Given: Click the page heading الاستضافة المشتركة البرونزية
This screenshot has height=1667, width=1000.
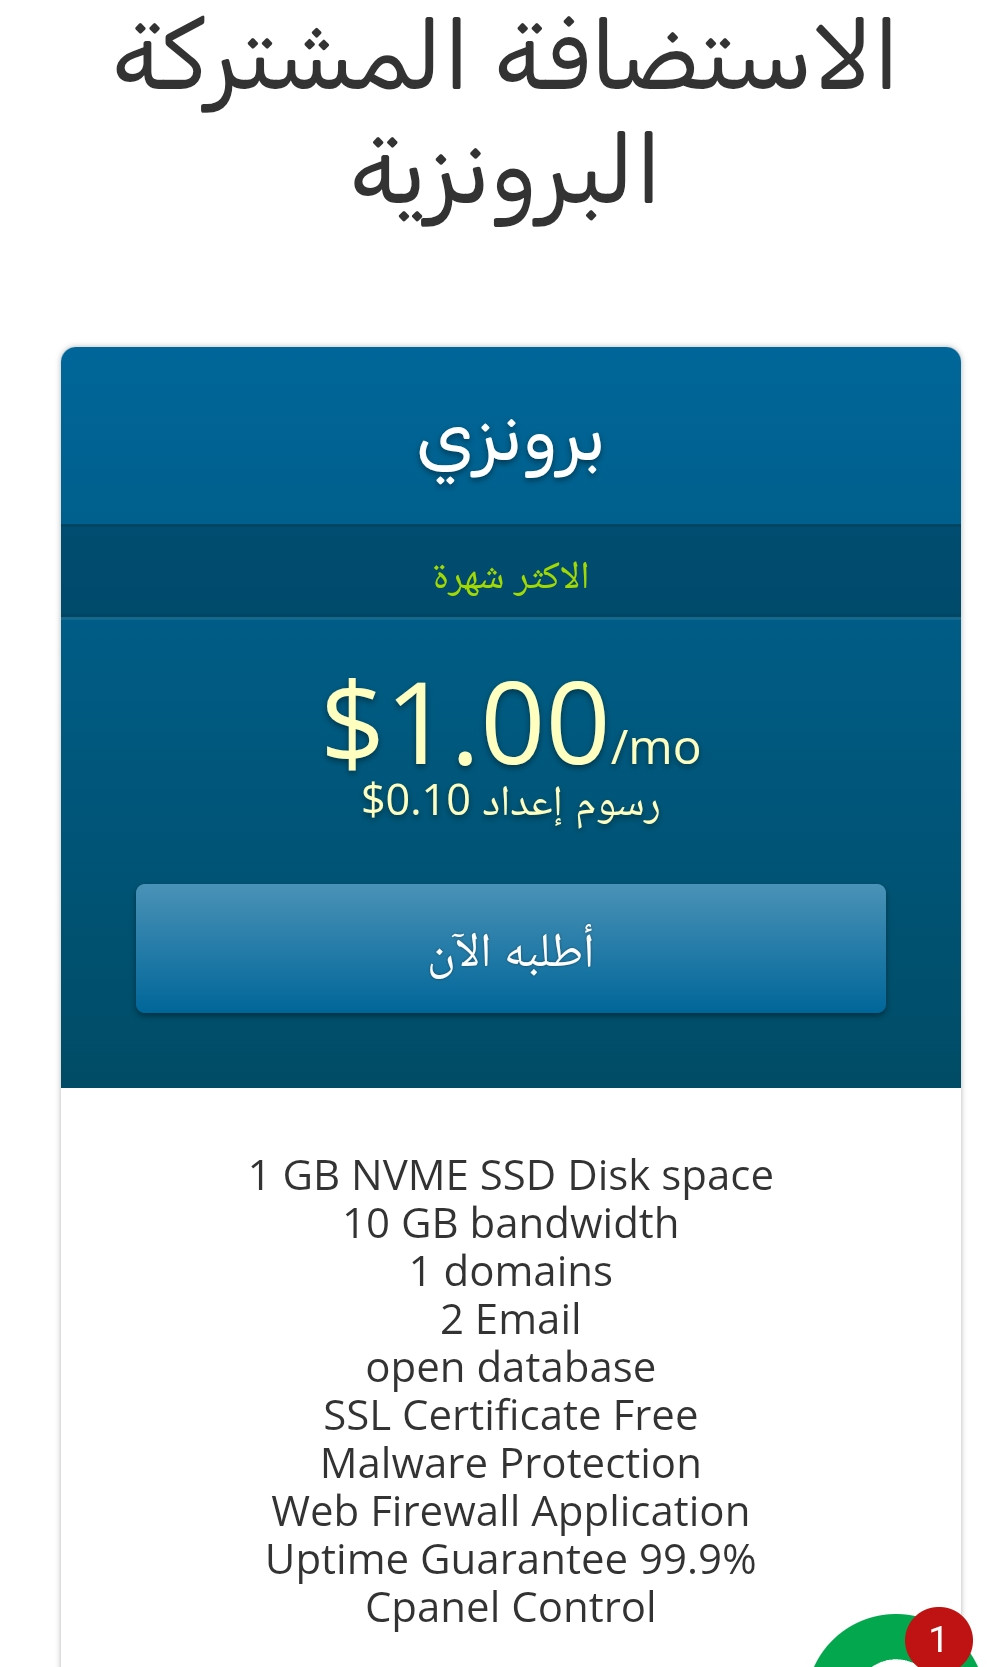Looking at the screenshot, I should coord(505,112).
